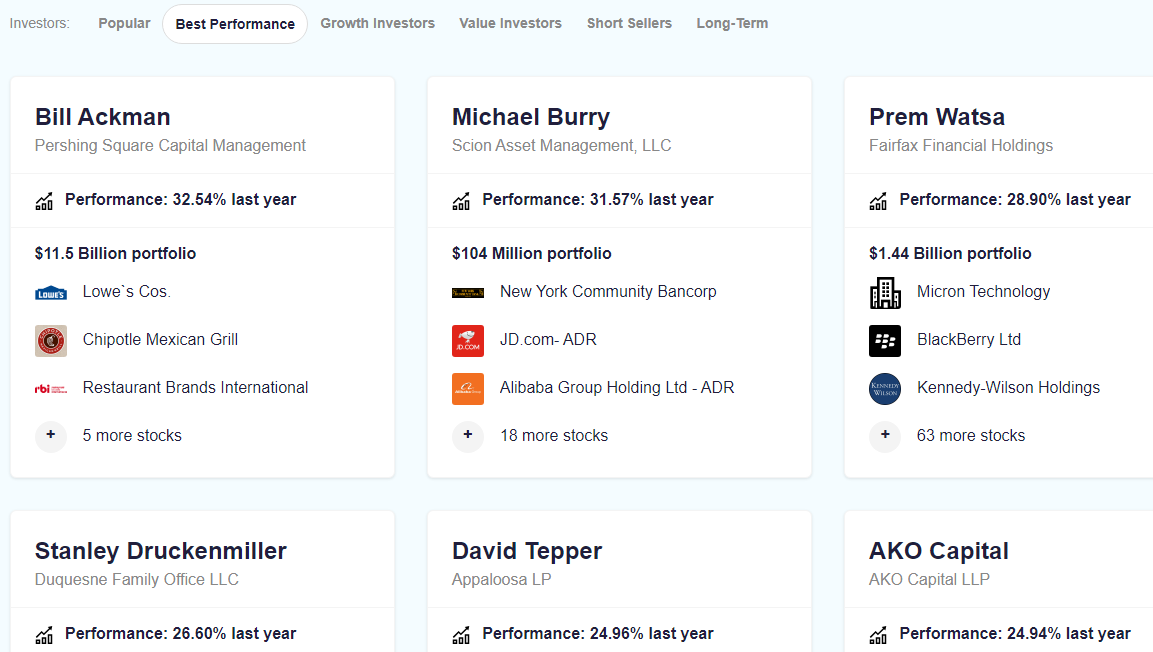
Task: Click Lowe's Cos. stock name
Action: tap(126, 292)
